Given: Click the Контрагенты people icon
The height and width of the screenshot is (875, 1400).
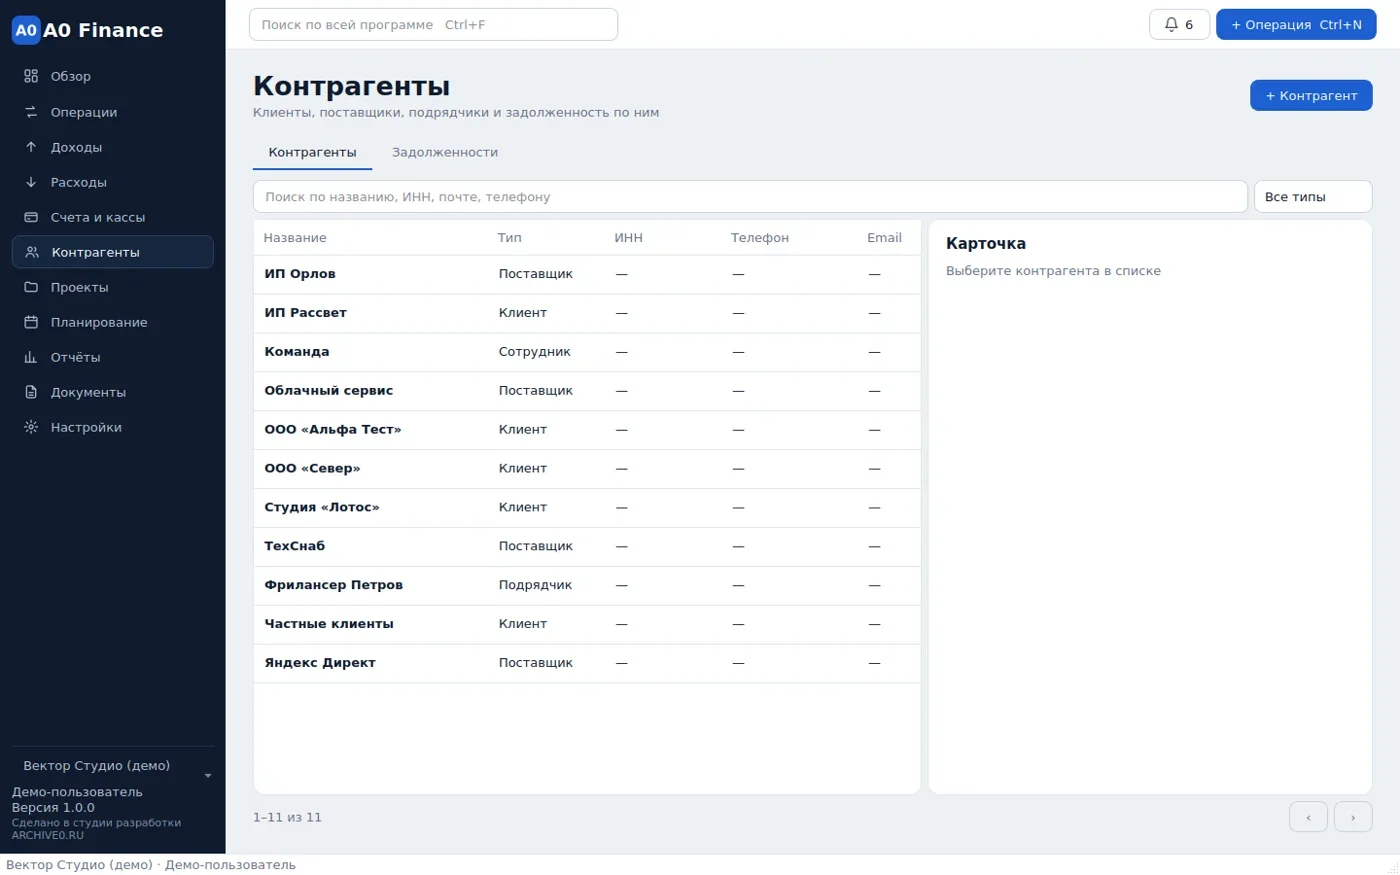Looking at the screenshot, I should point(32,252).
